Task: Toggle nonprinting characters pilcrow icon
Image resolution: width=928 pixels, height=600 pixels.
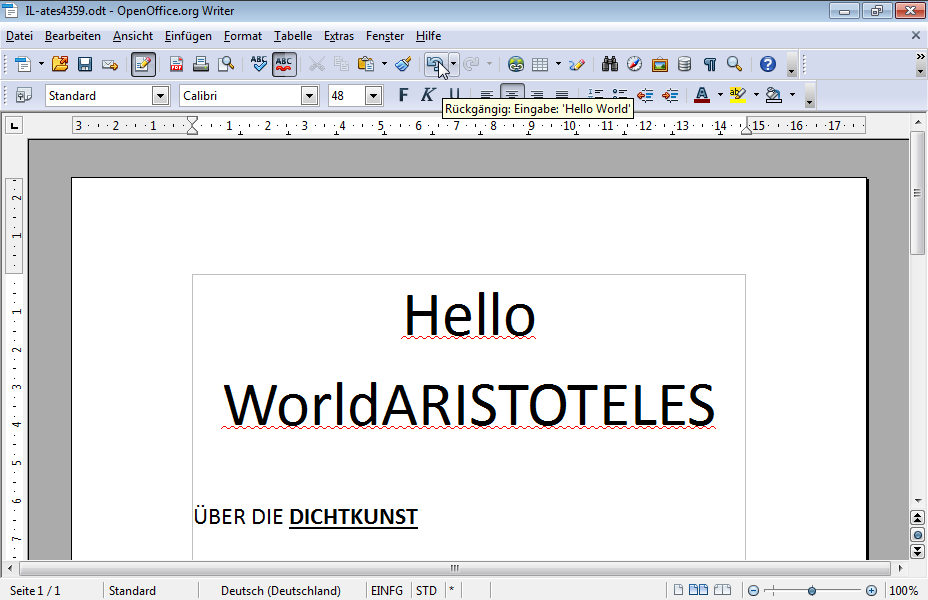Action: pos(710,64)
